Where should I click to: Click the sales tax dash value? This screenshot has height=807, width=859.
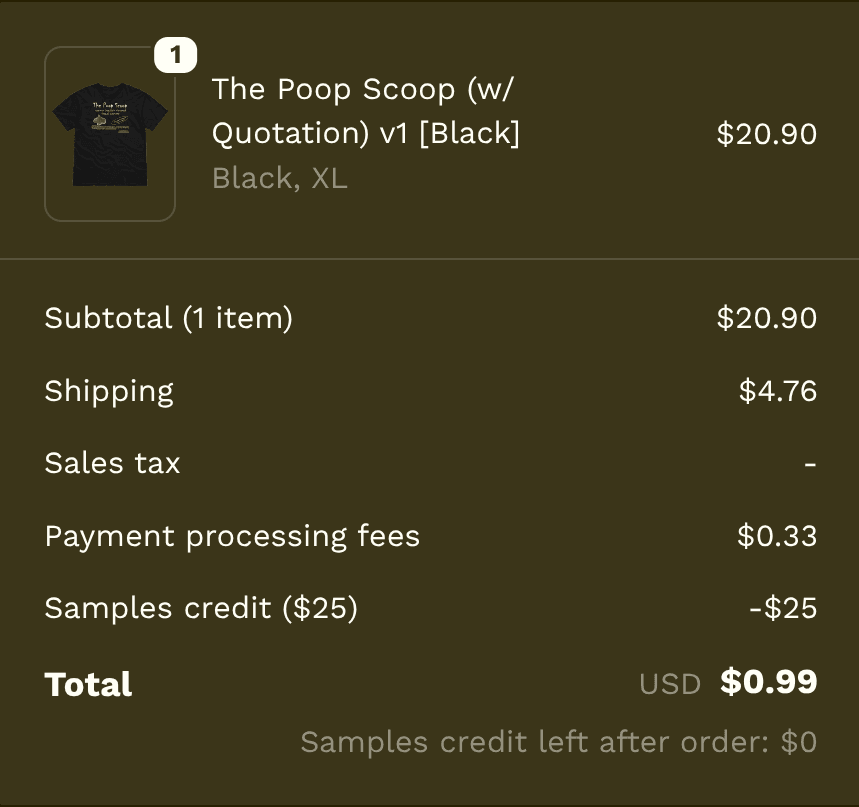810,464
